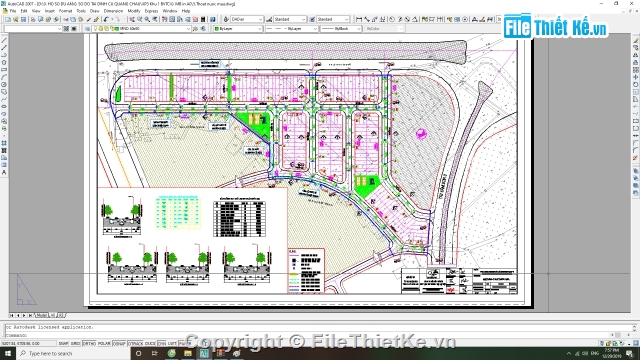The image size is (640, 360).
Task: Select the Linear Dimension tool icon
Action: coord(359,19)
